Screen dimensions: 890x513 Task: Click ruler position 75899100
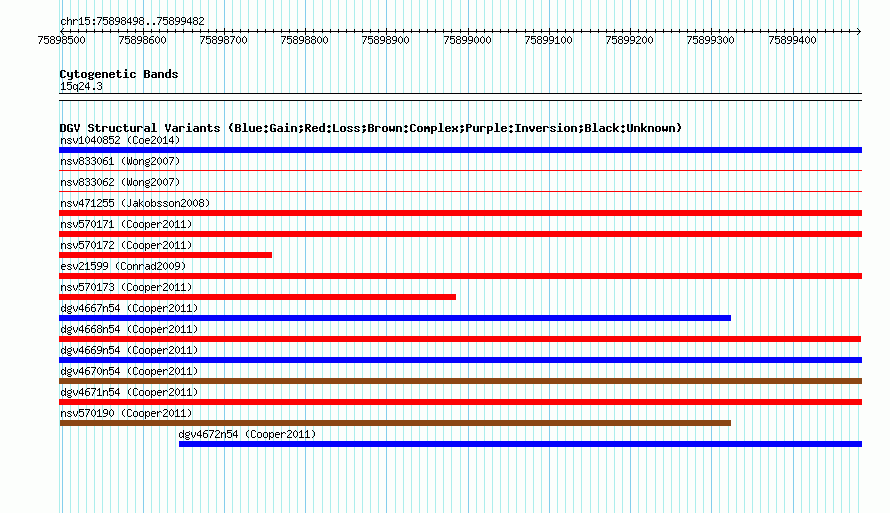click(548, 40)
